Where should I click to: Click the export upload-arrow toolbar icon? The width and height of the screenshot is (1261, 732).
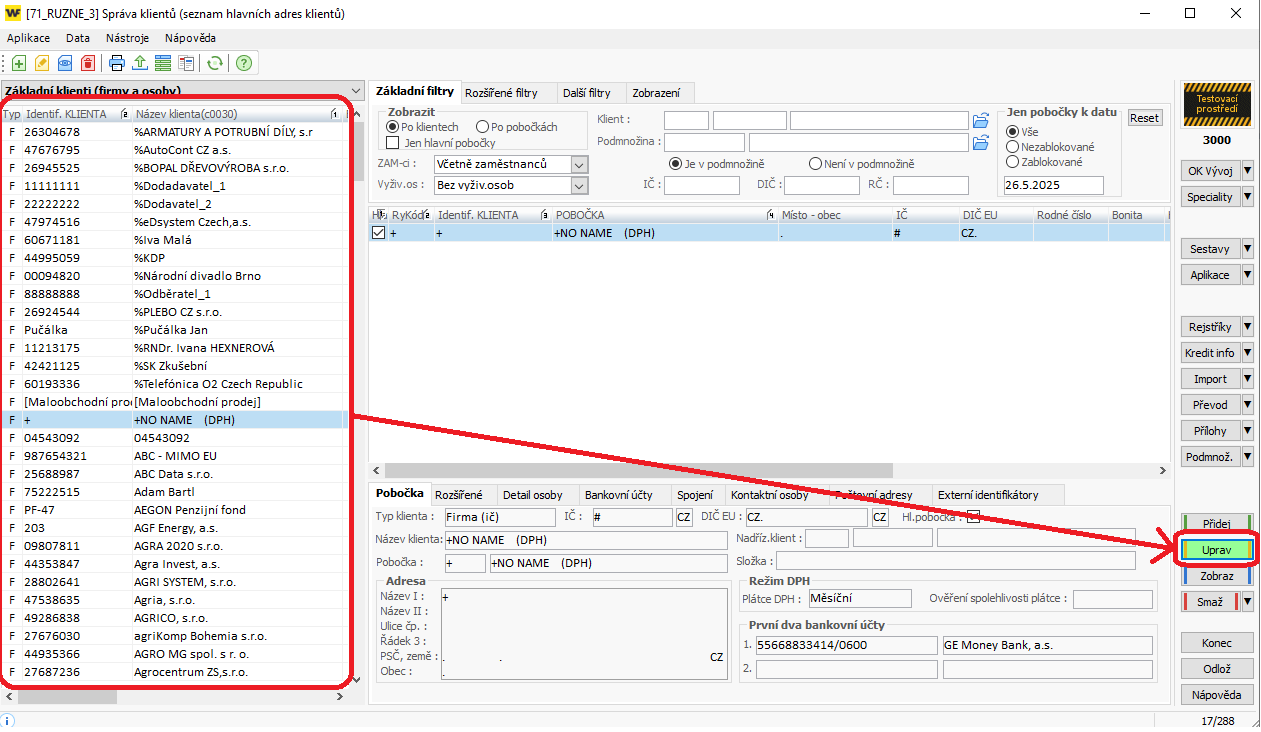pyautogui.click(x=140, y=63)
